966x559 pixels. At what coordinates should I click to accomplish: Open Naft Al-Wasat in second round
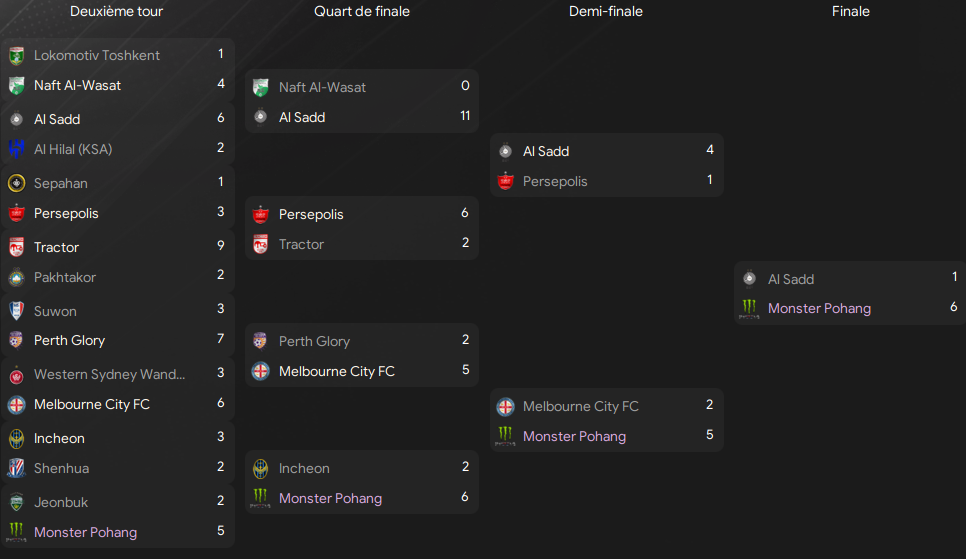click(x=78, y=85)
